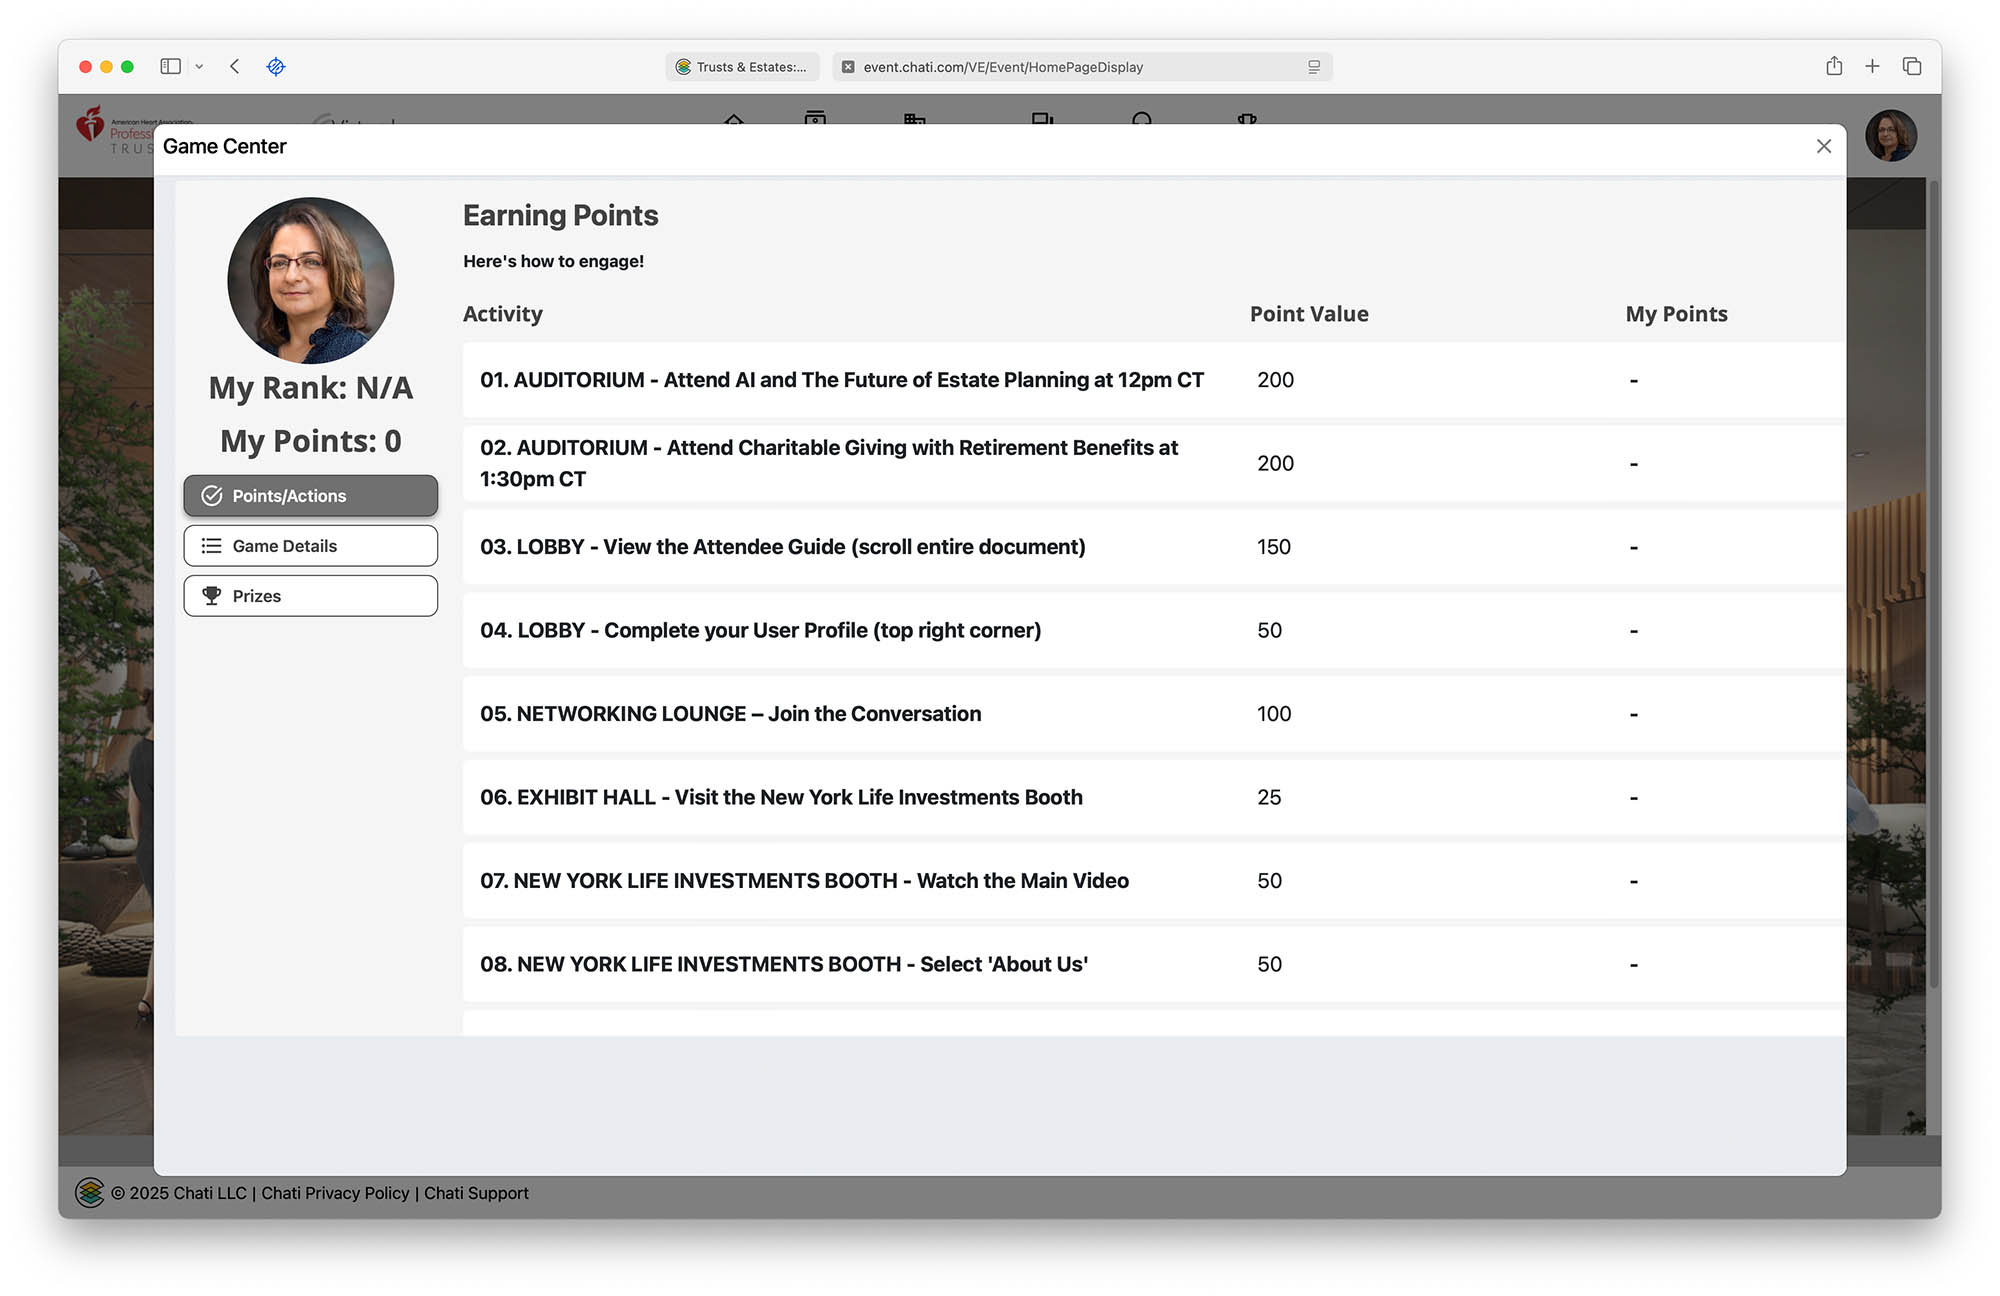
Task: Open the Chati Support link
Action: (x=476, y=1193)
